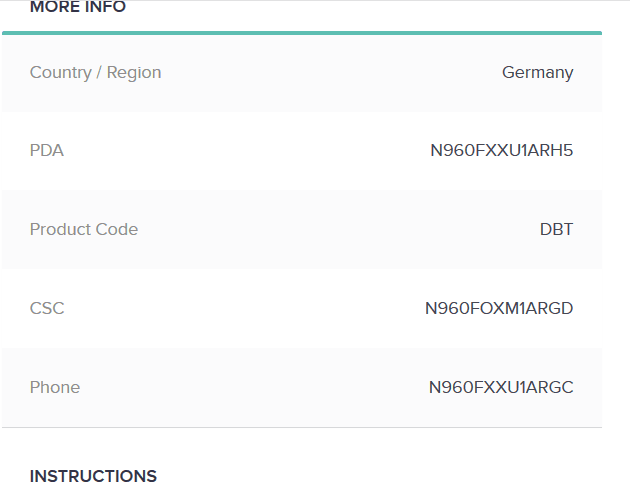Click the PDA label
630x498 pixels.
tap(47, 151)
